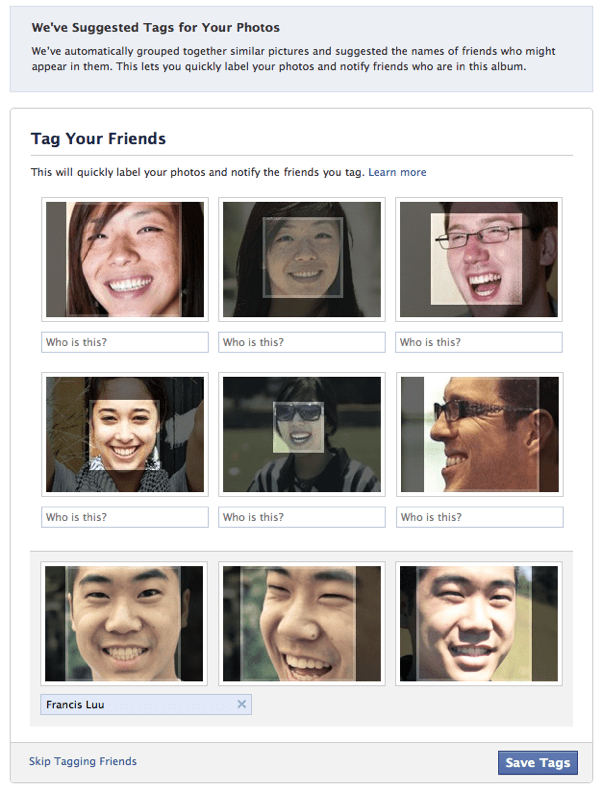Screen dimensions: 602x792
Task: Focus the name field under the dark-haired woman photo
Action: coord(302,342)
